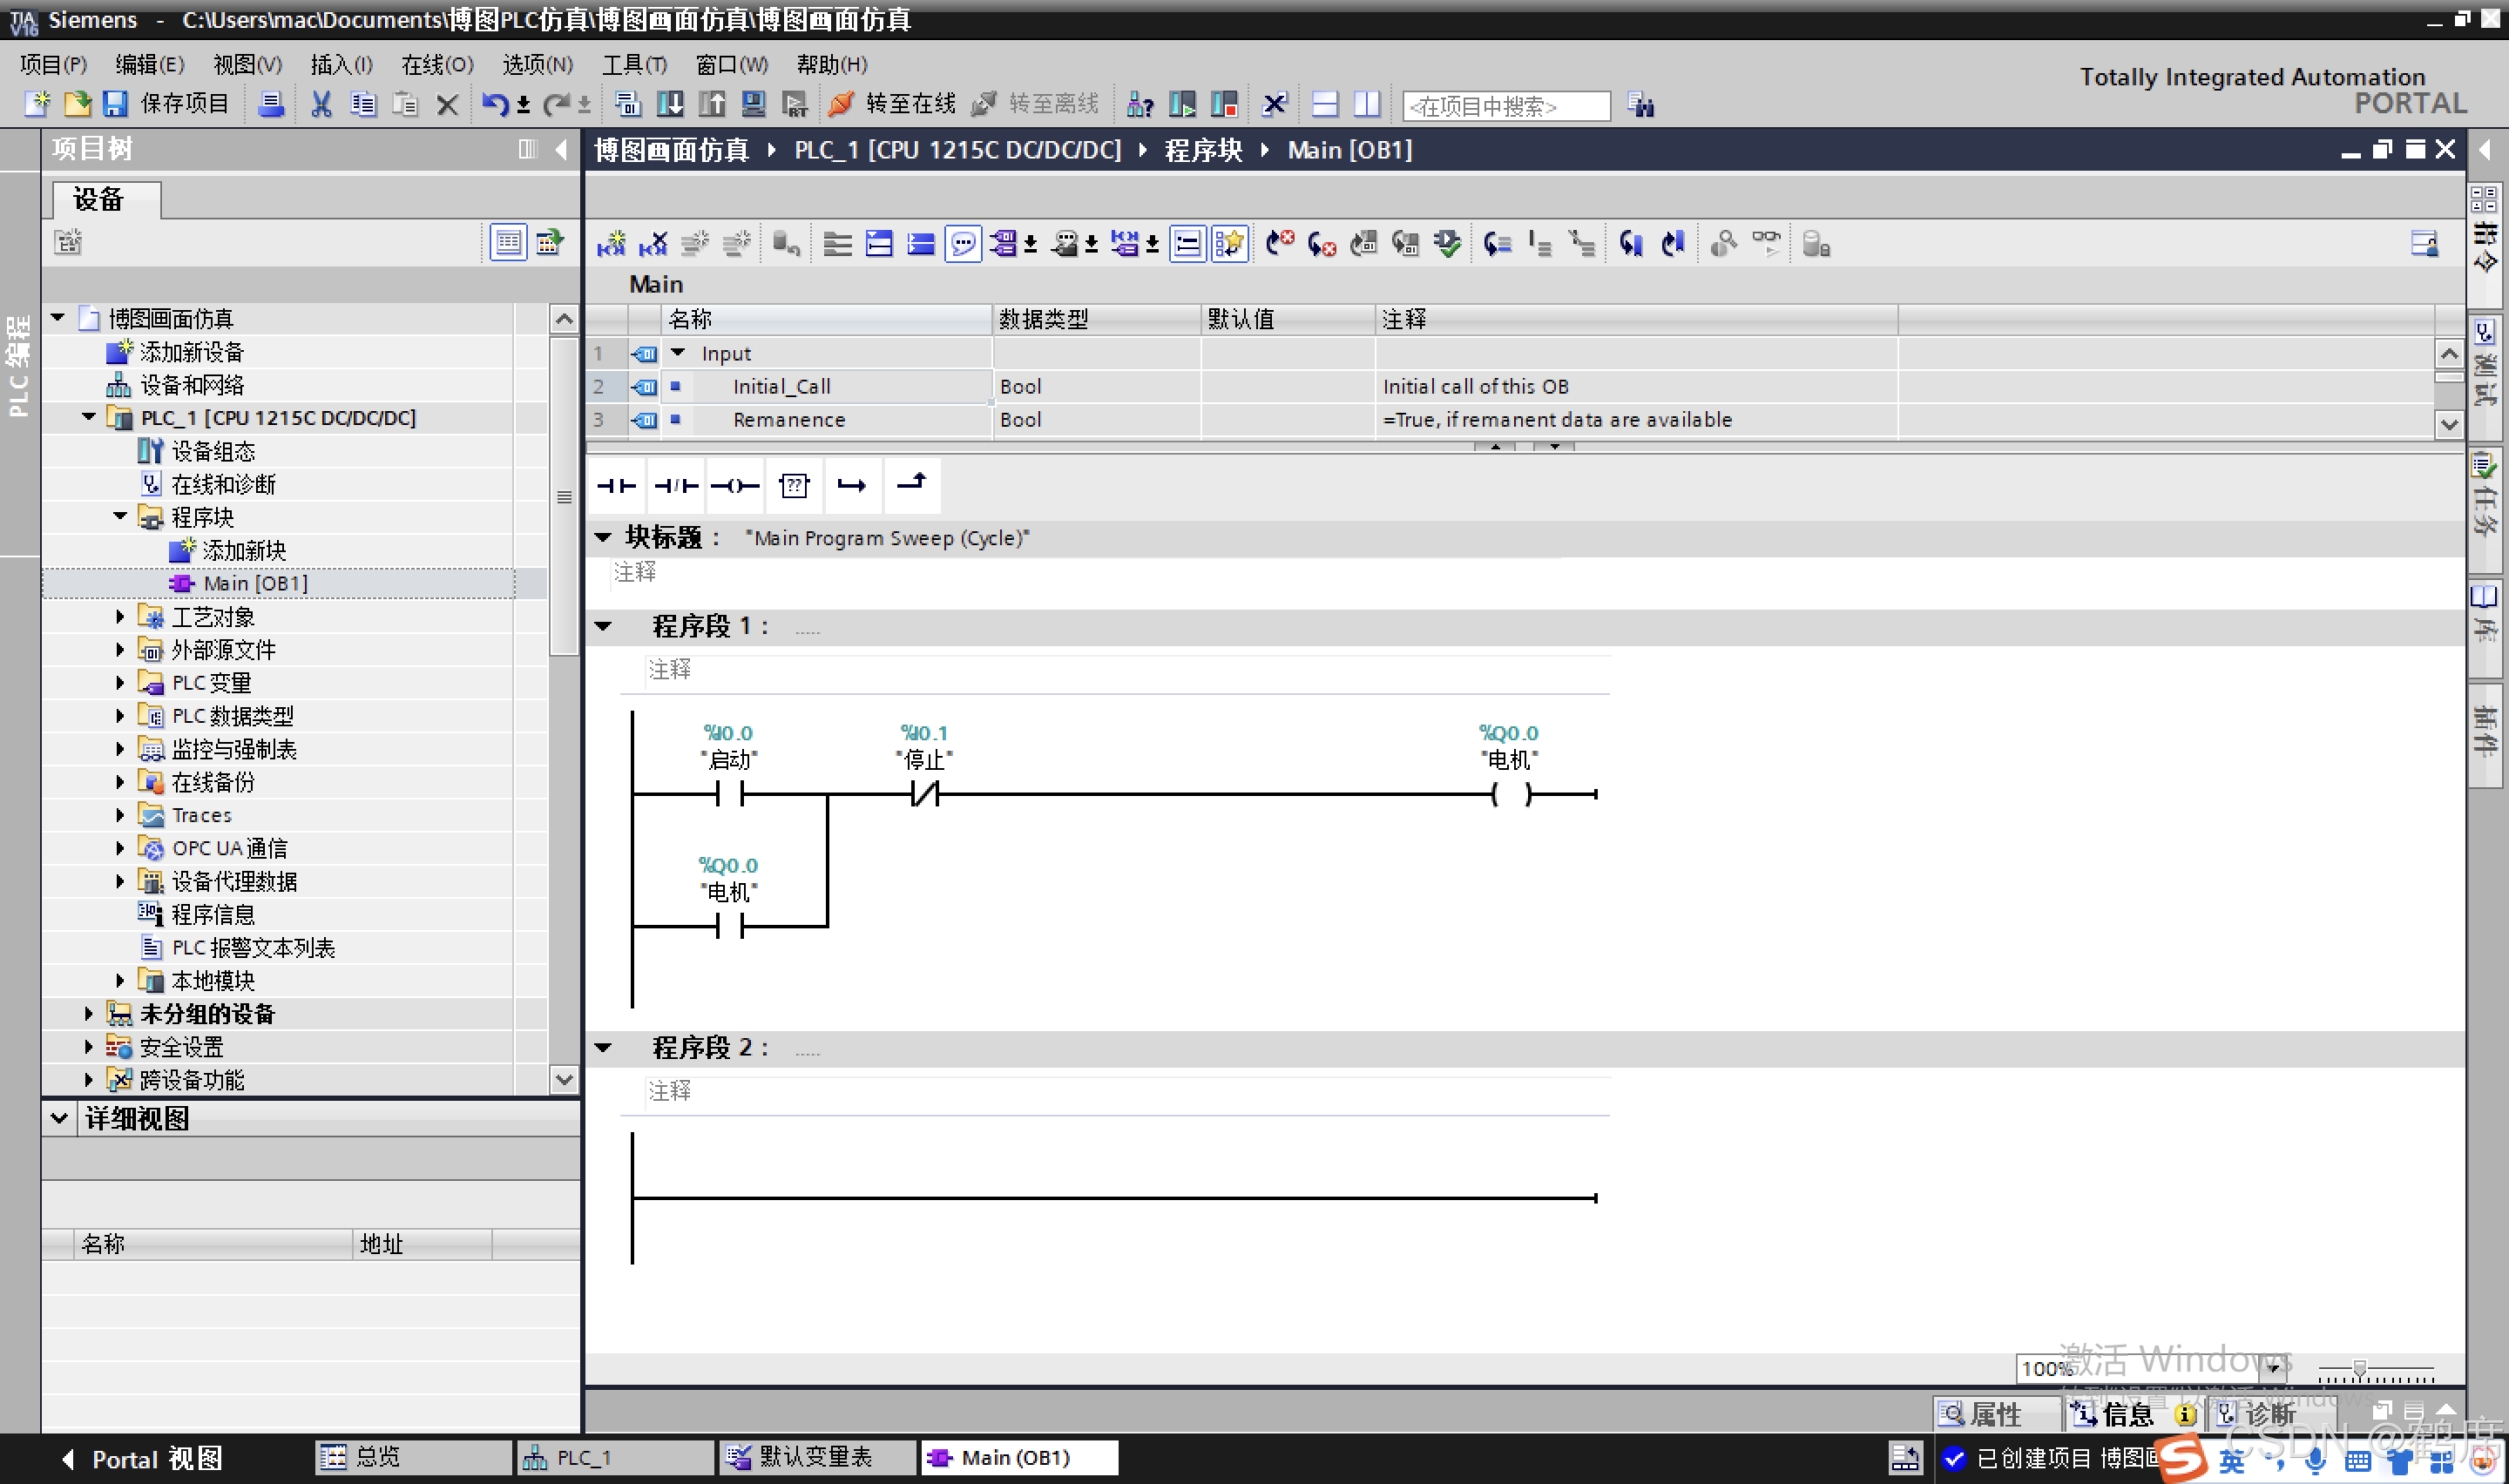Insert a normally open contact
Screen dimensions: 2509x1484
616,486
